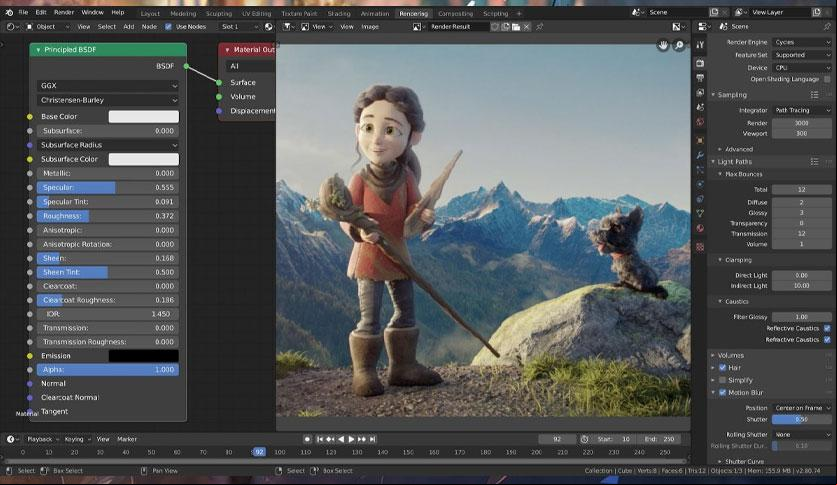Toggle the Motion Blur checkbox
This screenshot has width=837, height=485.
point(722,393)
